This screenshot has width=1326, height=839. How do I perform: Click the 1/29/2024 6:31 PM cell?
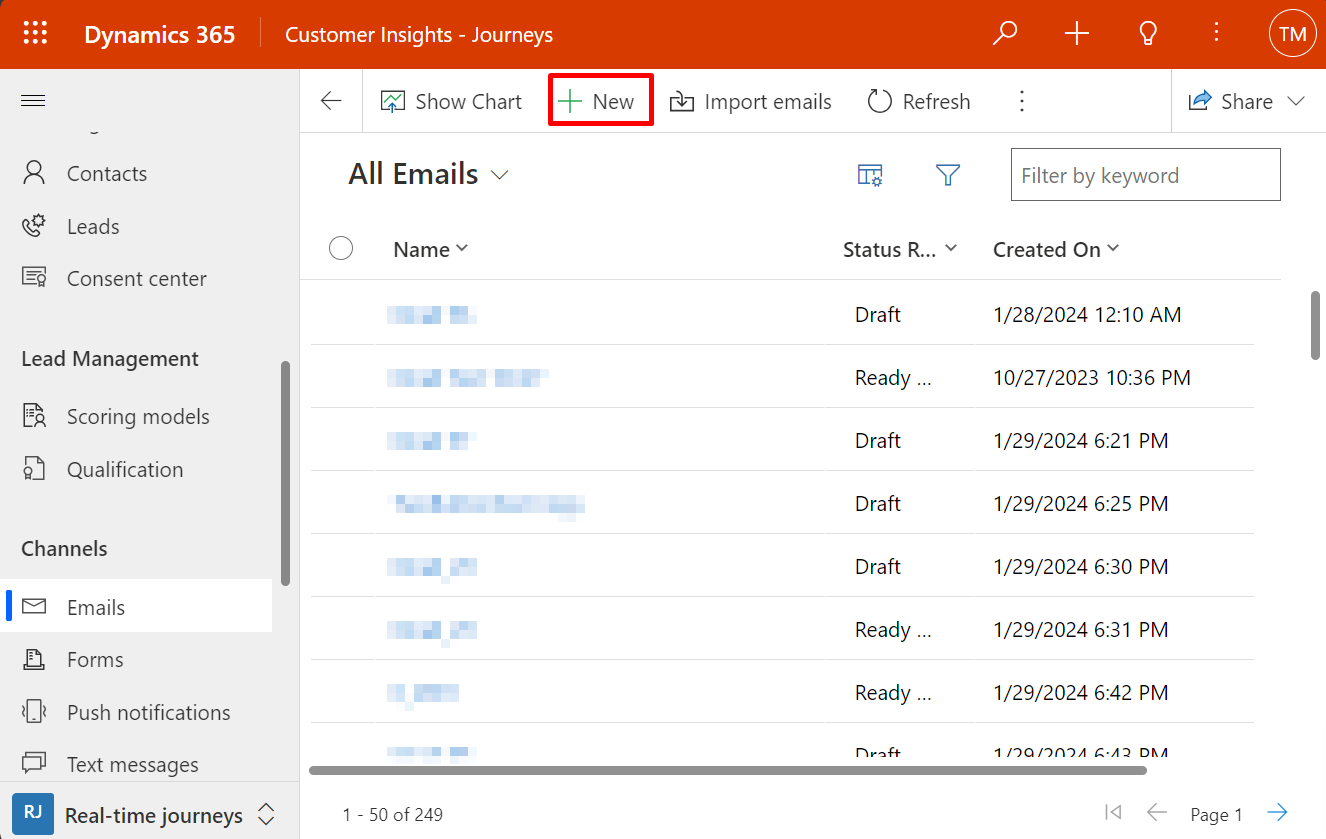(x=1080, y=630)
